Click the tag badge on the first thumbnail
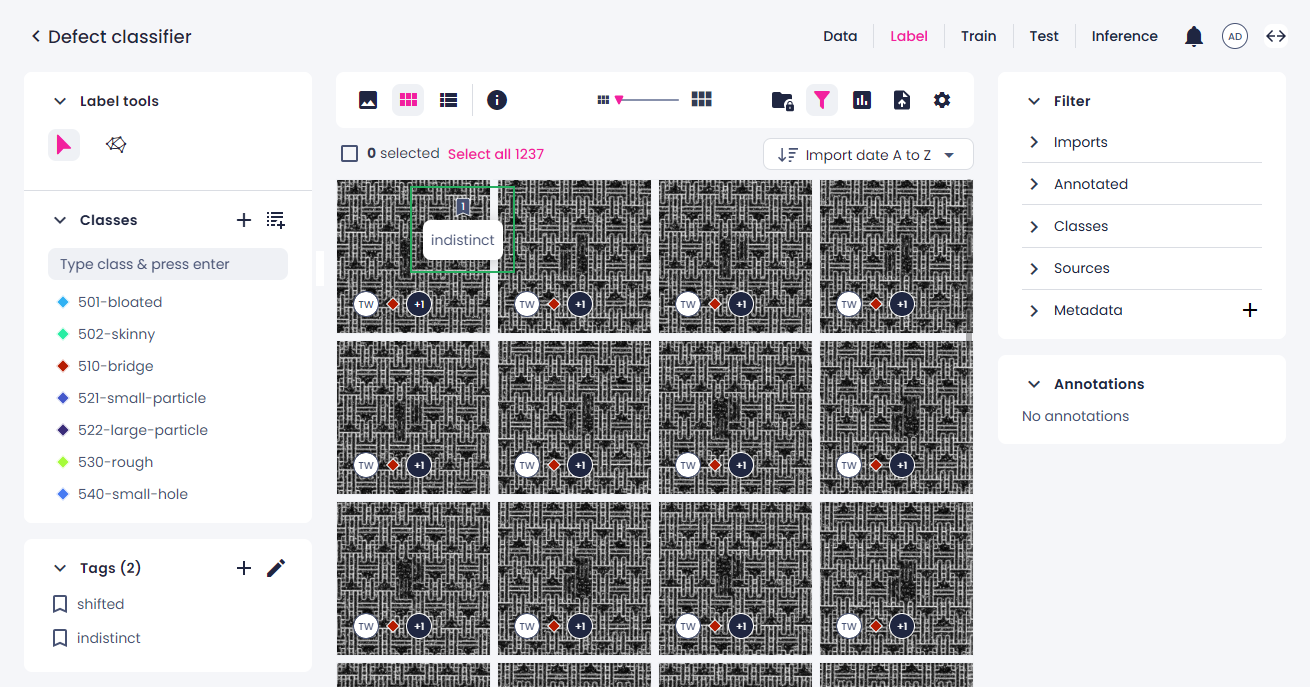The width and height of the screenshot is (1310, 687). pyautogui.click(x=463, y=207)
